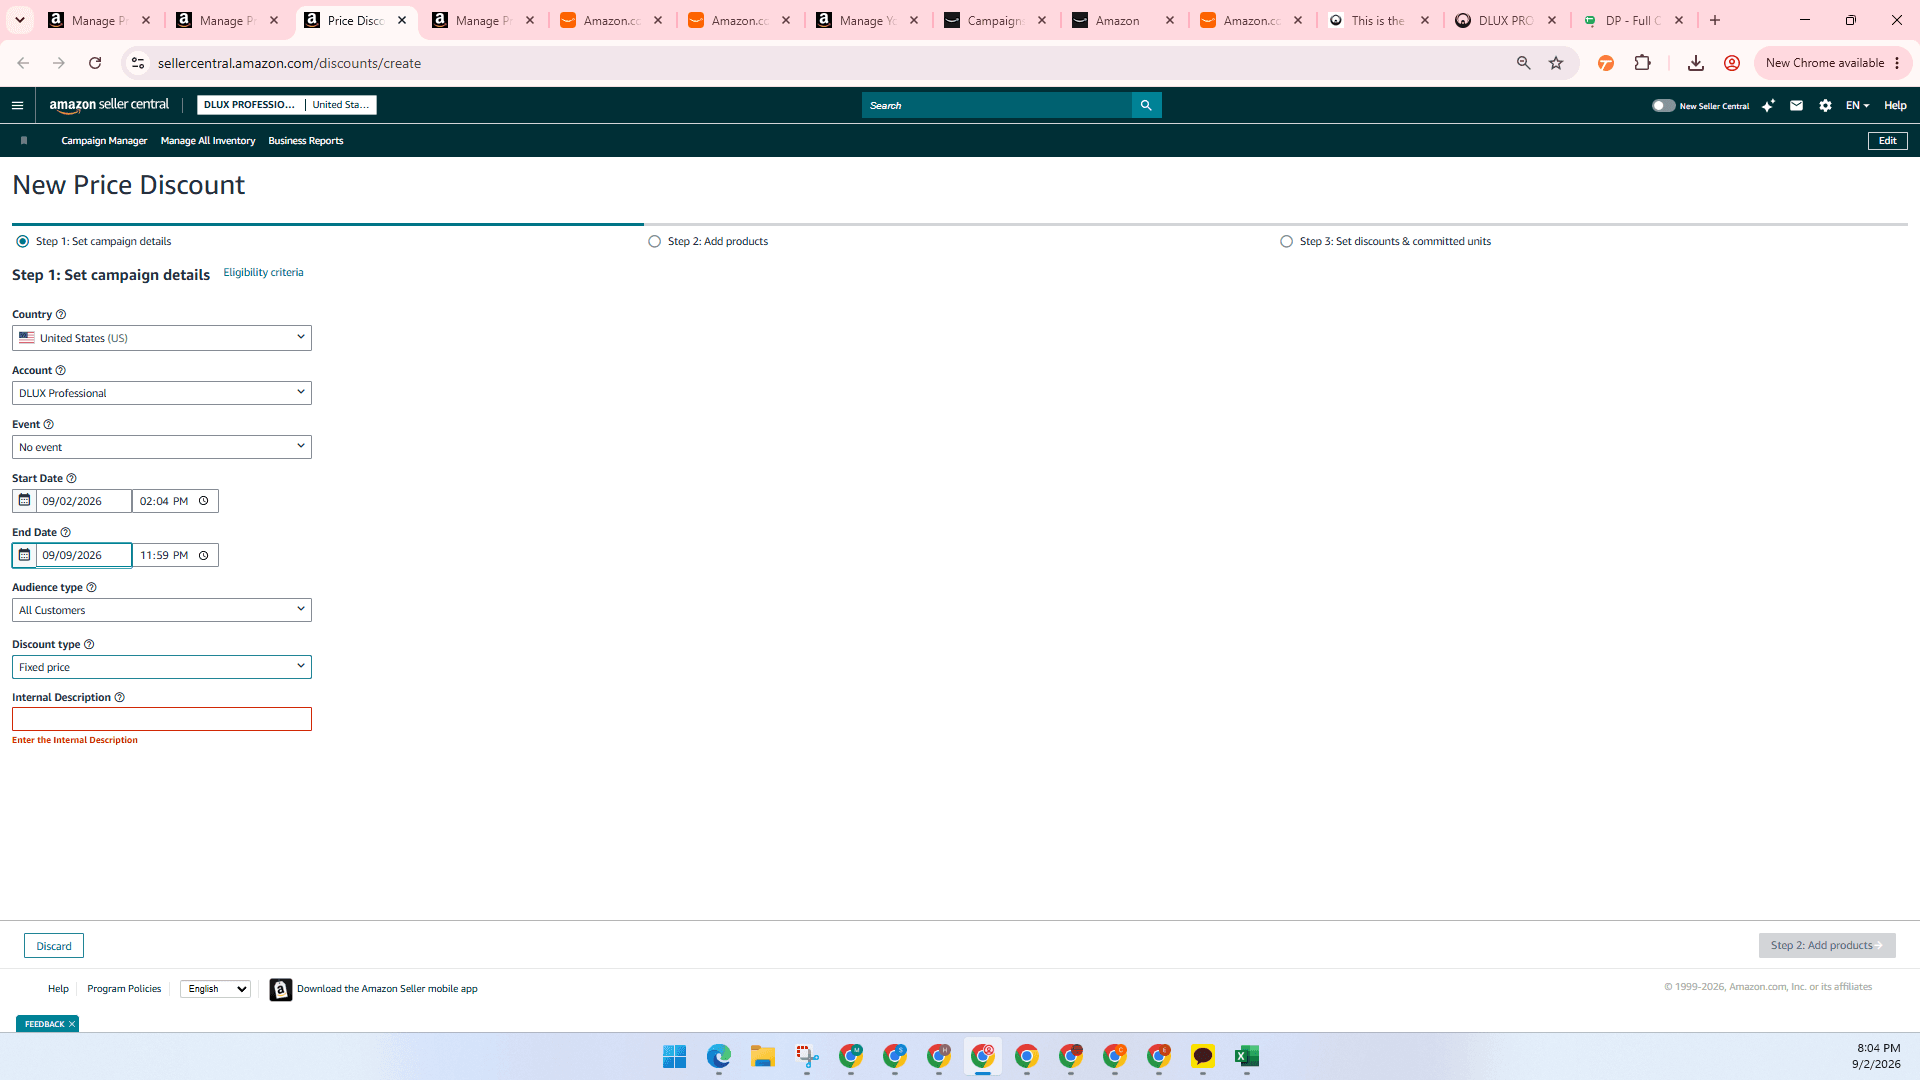Open the Start Date calendar icon
This screenshot has height=1080, width=1920.
tap(24, 501)
